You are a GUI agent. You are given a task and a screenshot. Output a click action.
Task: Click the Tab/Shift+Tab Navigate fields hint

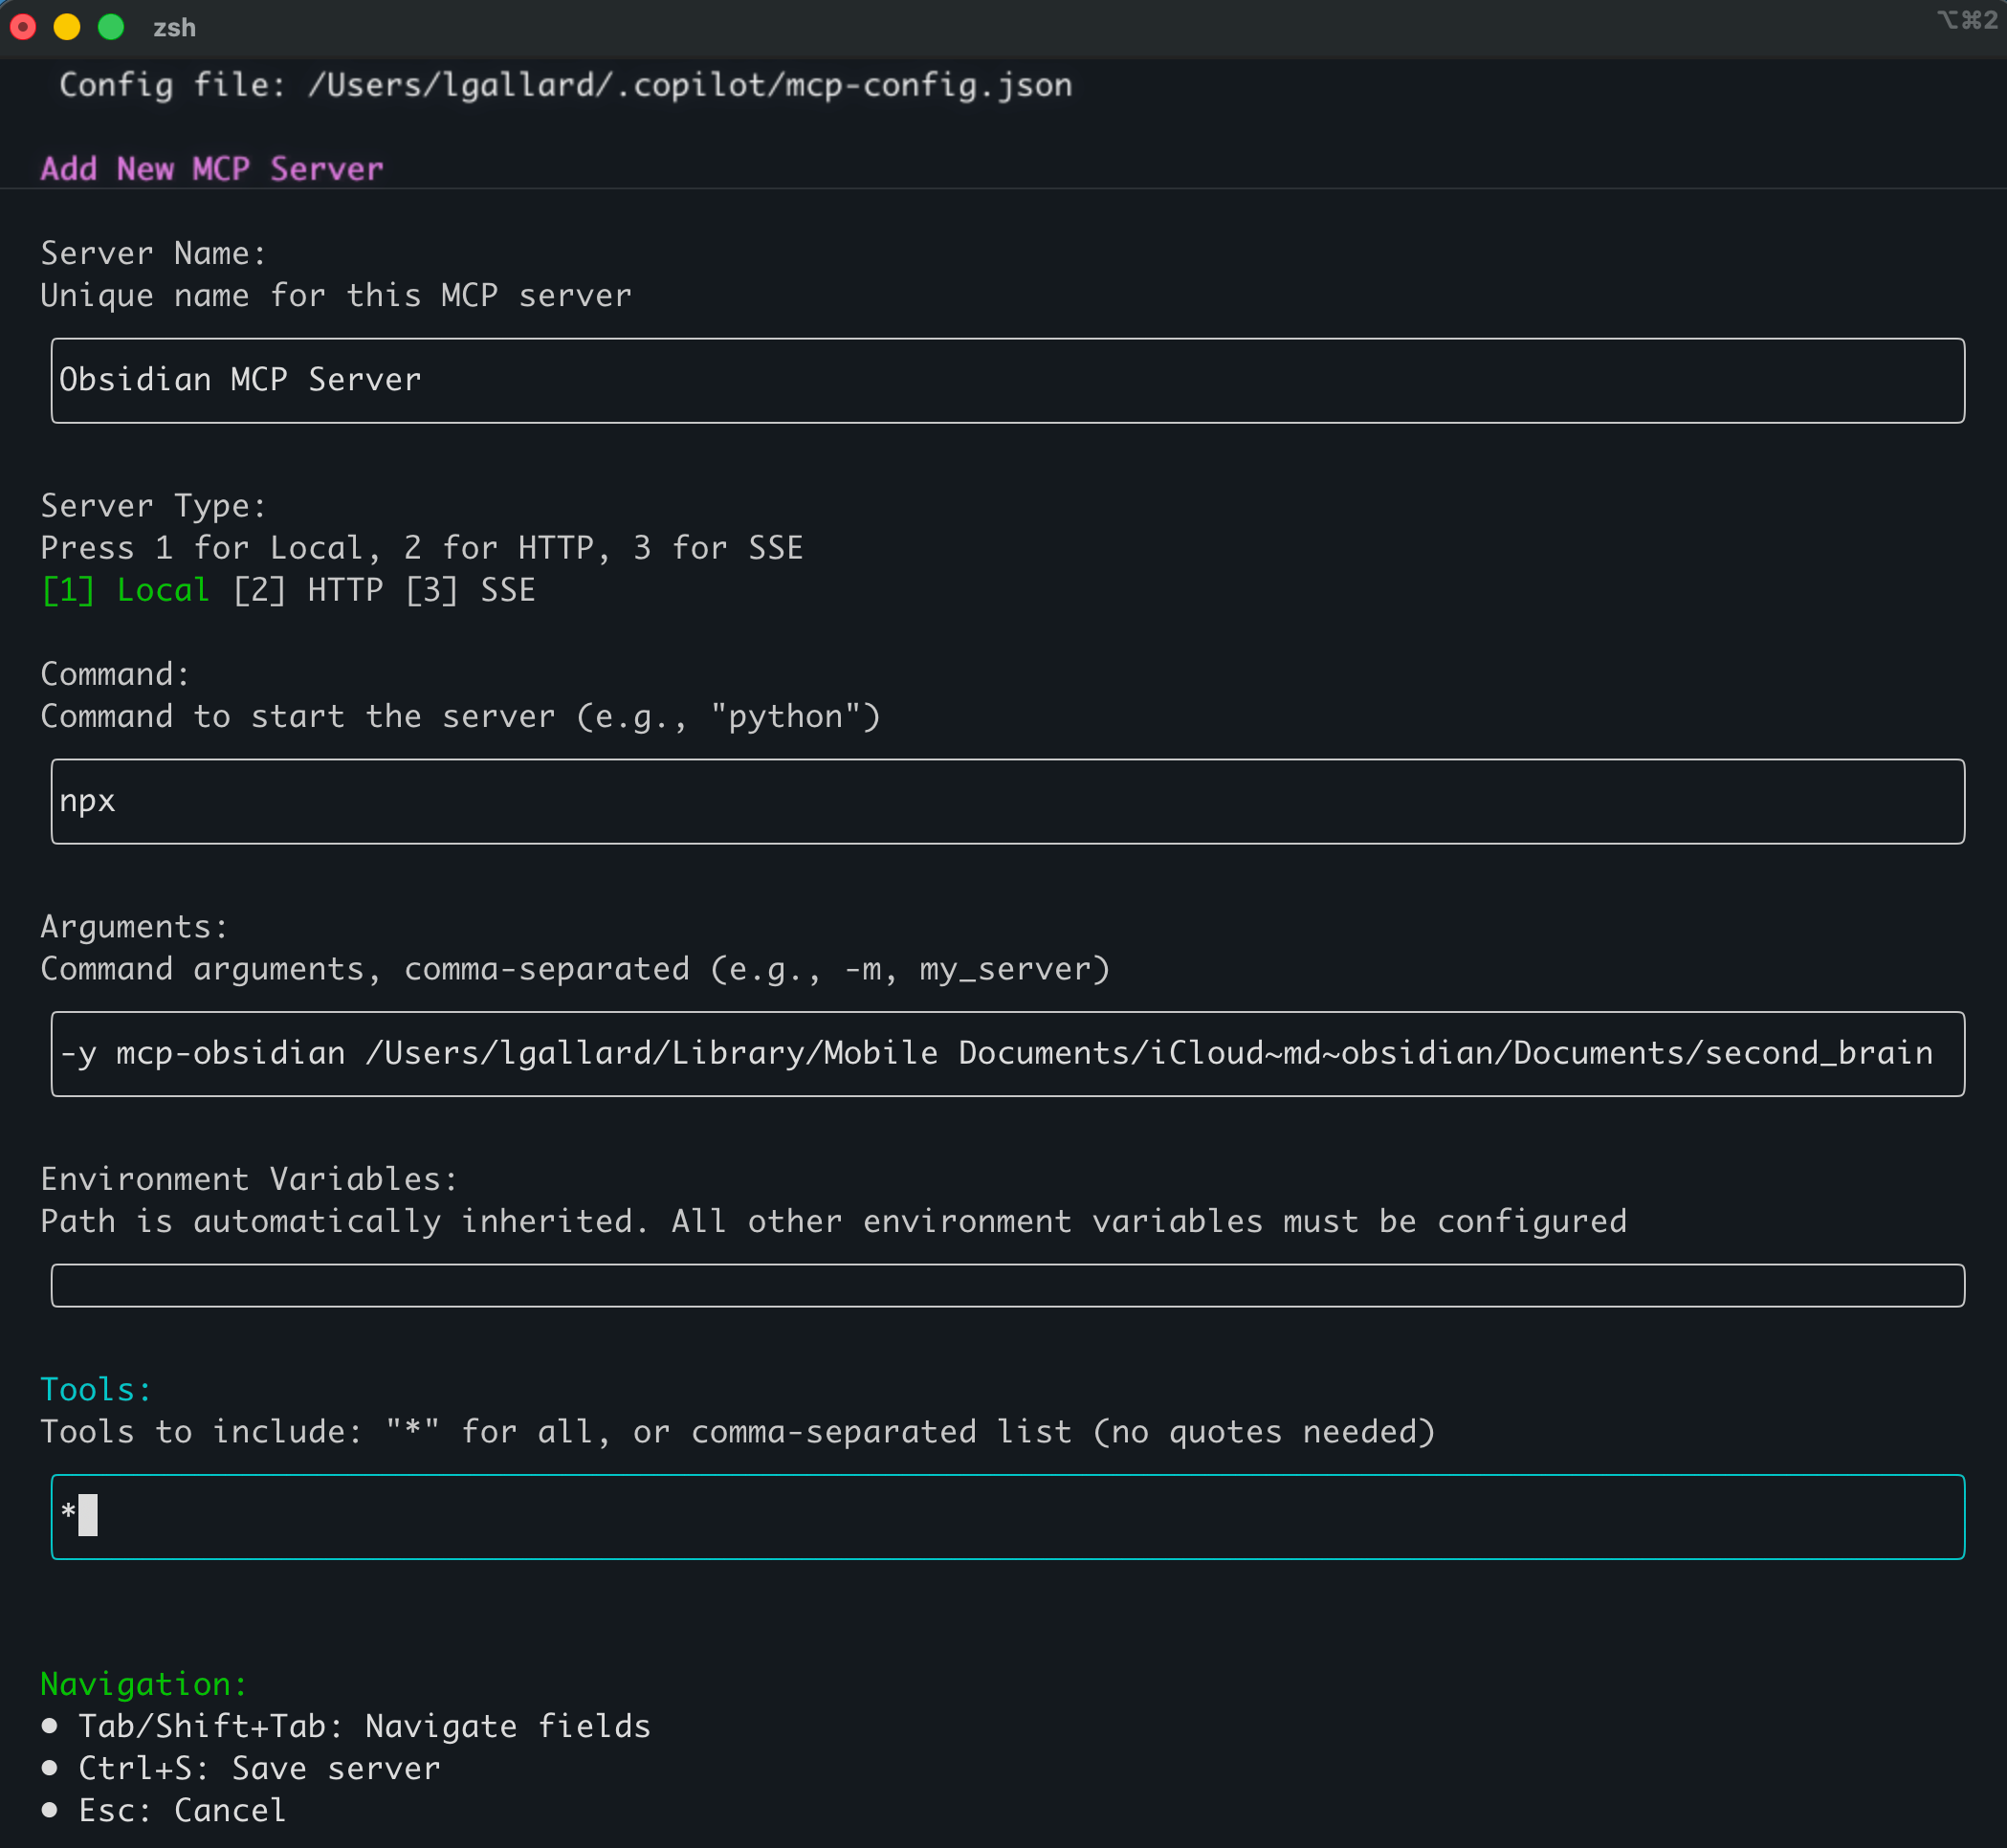click(x=364, y=1726)
